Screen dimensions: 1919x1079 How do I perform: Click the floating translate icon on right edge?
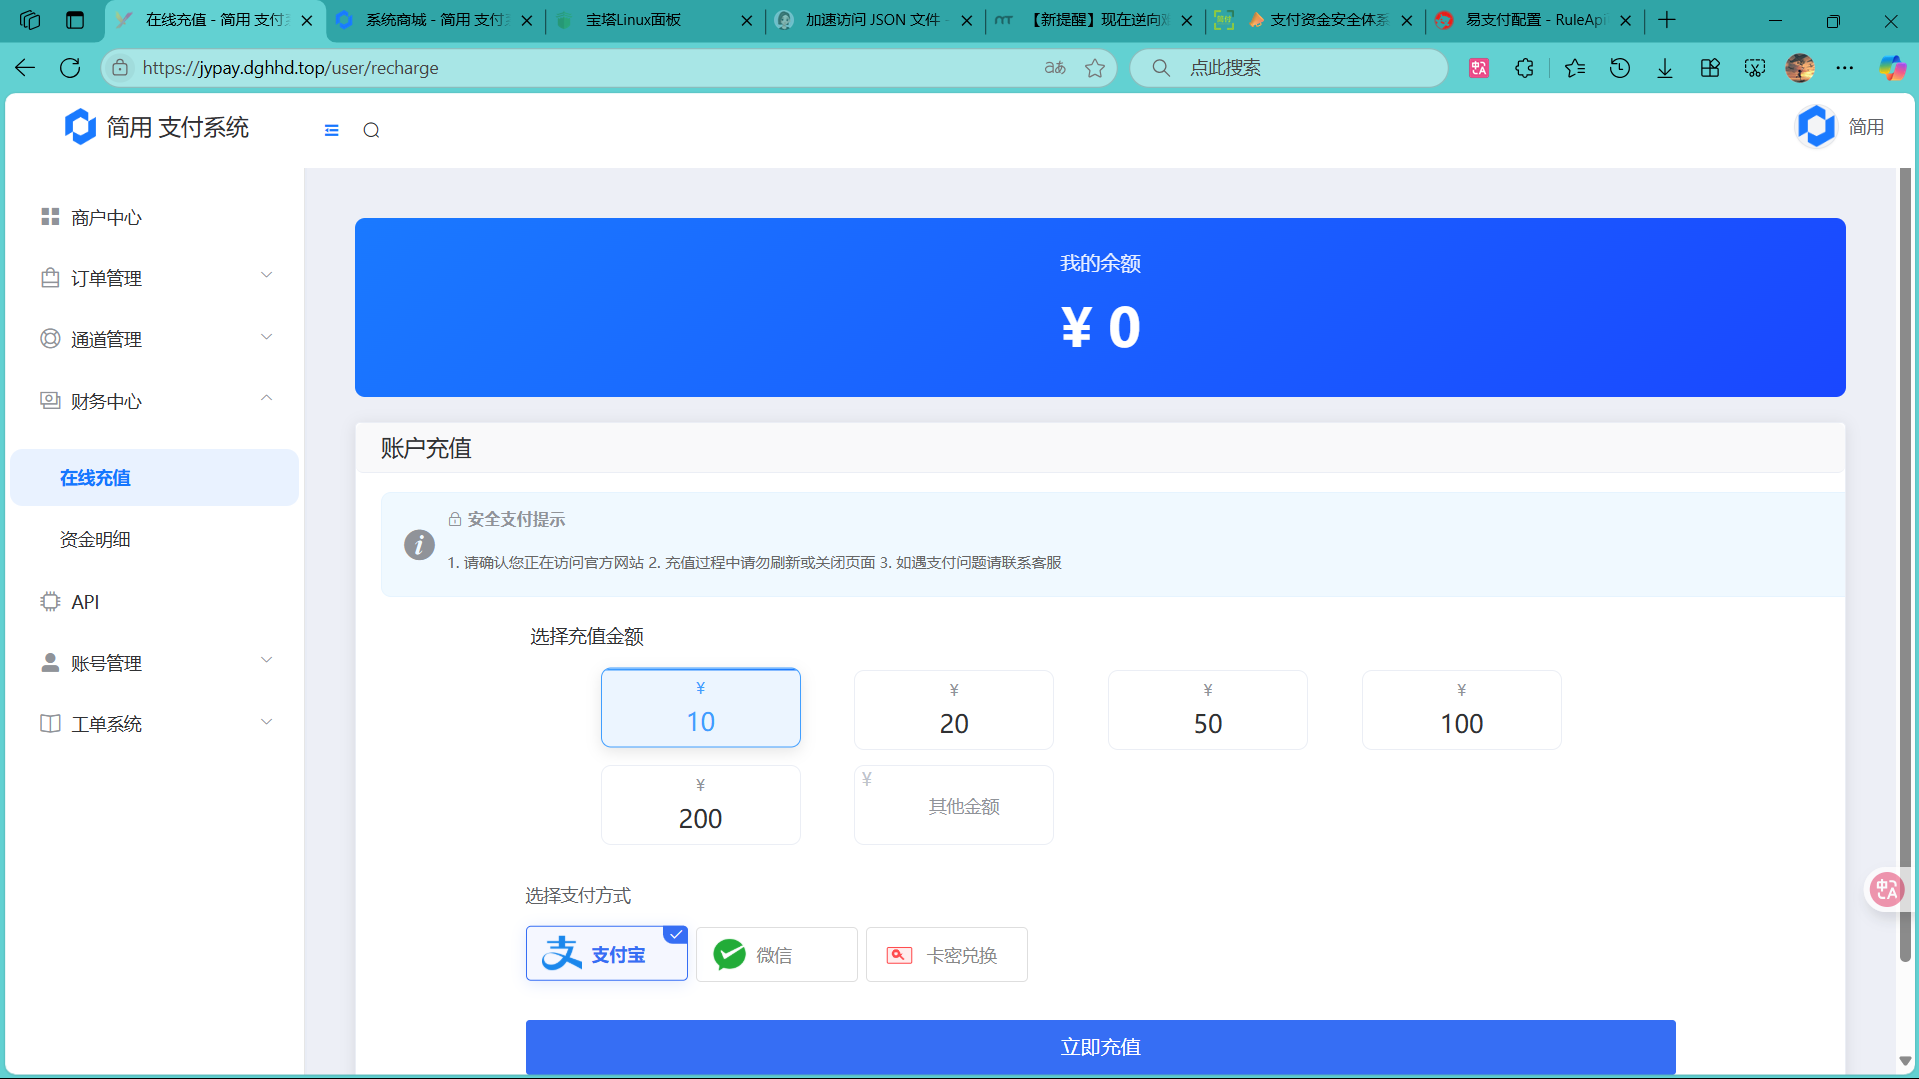pos(1886,889)
